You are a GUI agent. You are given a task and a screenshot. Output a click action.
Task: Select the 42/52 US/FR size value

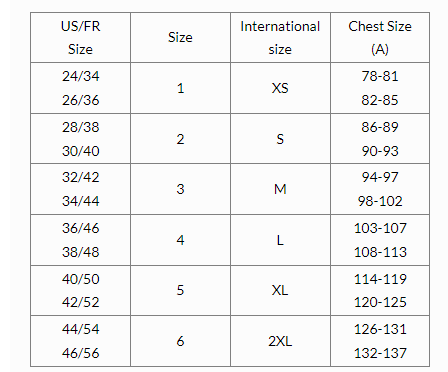click(80, 302)
